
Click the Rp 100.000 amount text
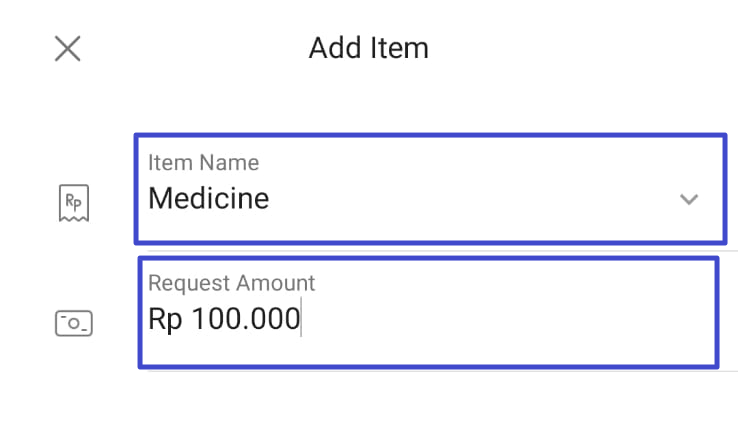tap(224, 319)
